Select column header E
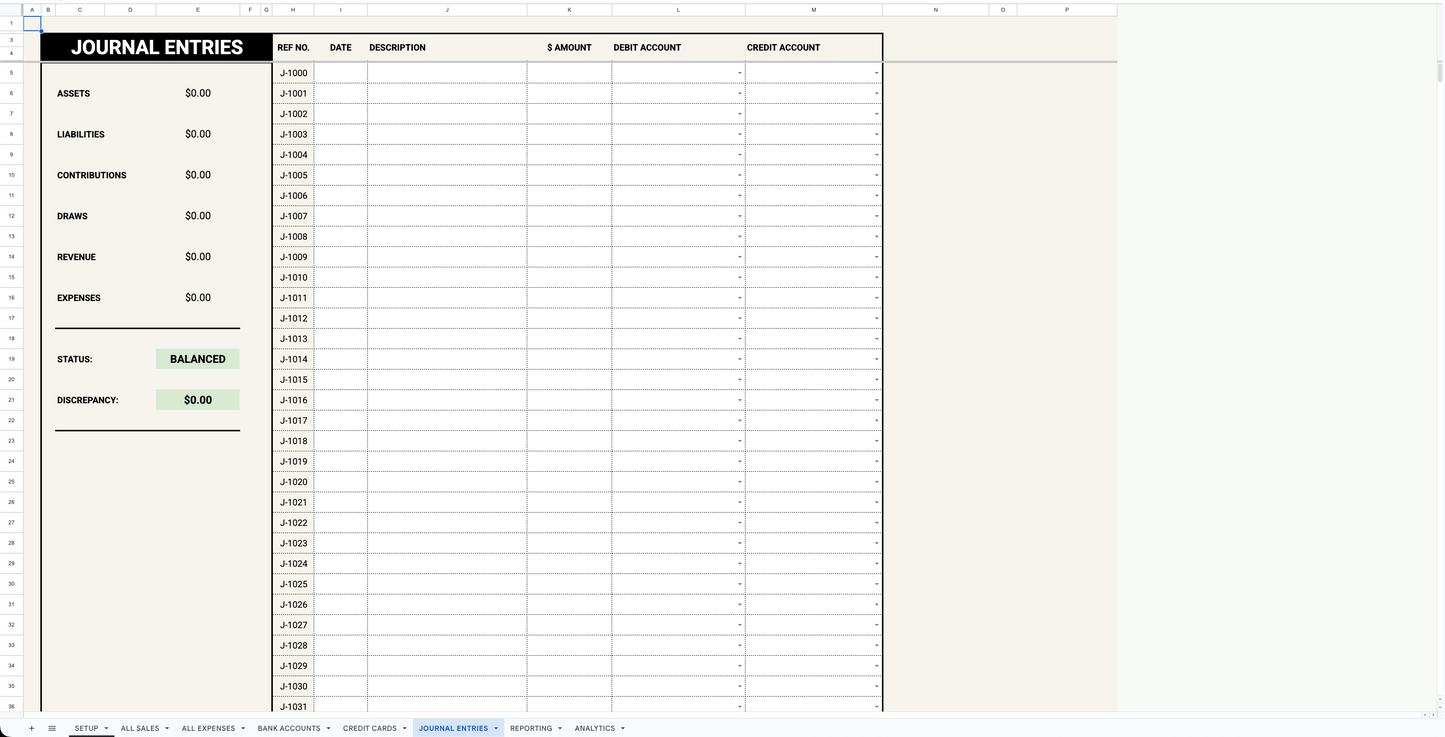1445x737 pixels. pyautogui.click(x=197, y=9)
